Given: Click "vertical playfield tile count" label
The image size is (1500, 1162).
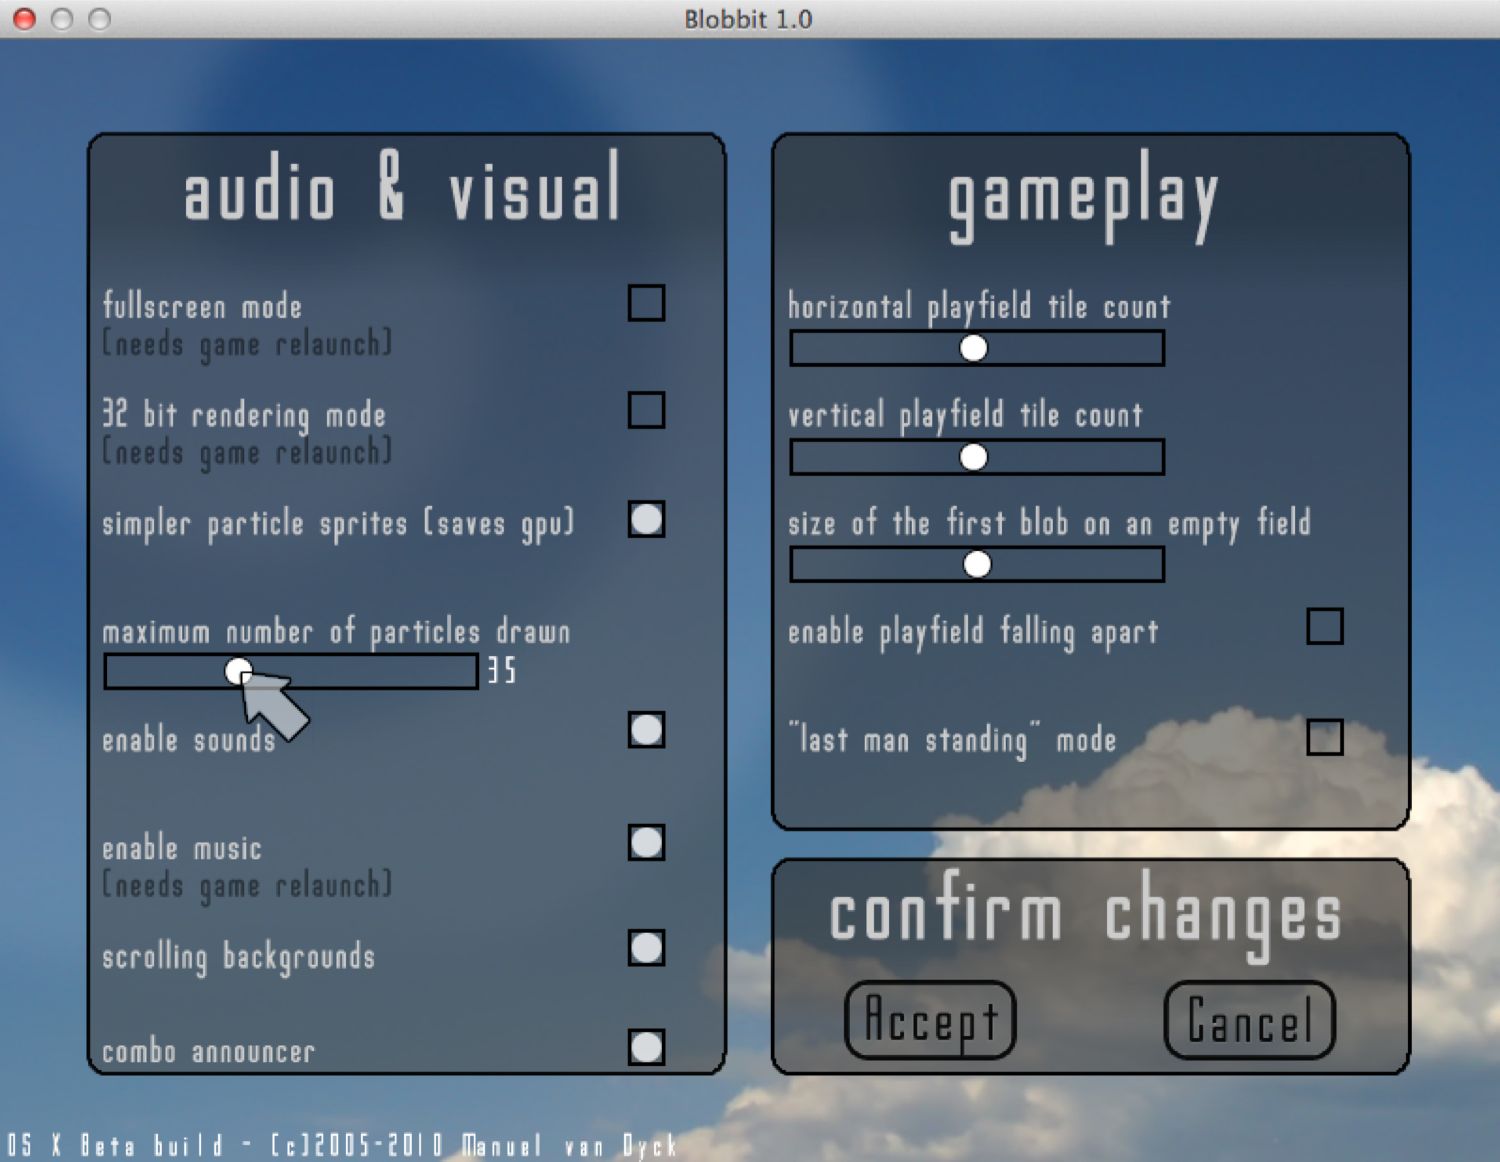Looking at the screenshot, I should pyautogui.click(x=965, y=416).
